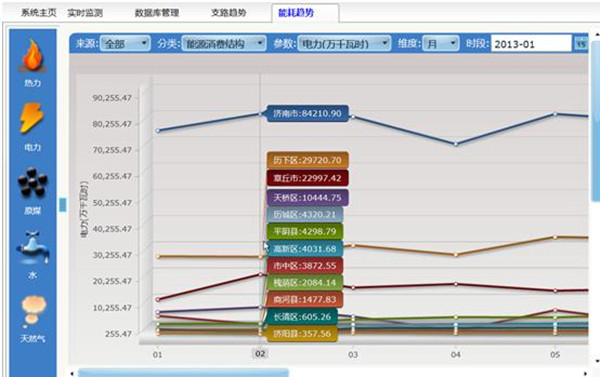Screen dimensions: 600x377
Task: Click the horizontal scrollbar right arrow
Action: tap(585, 373)
